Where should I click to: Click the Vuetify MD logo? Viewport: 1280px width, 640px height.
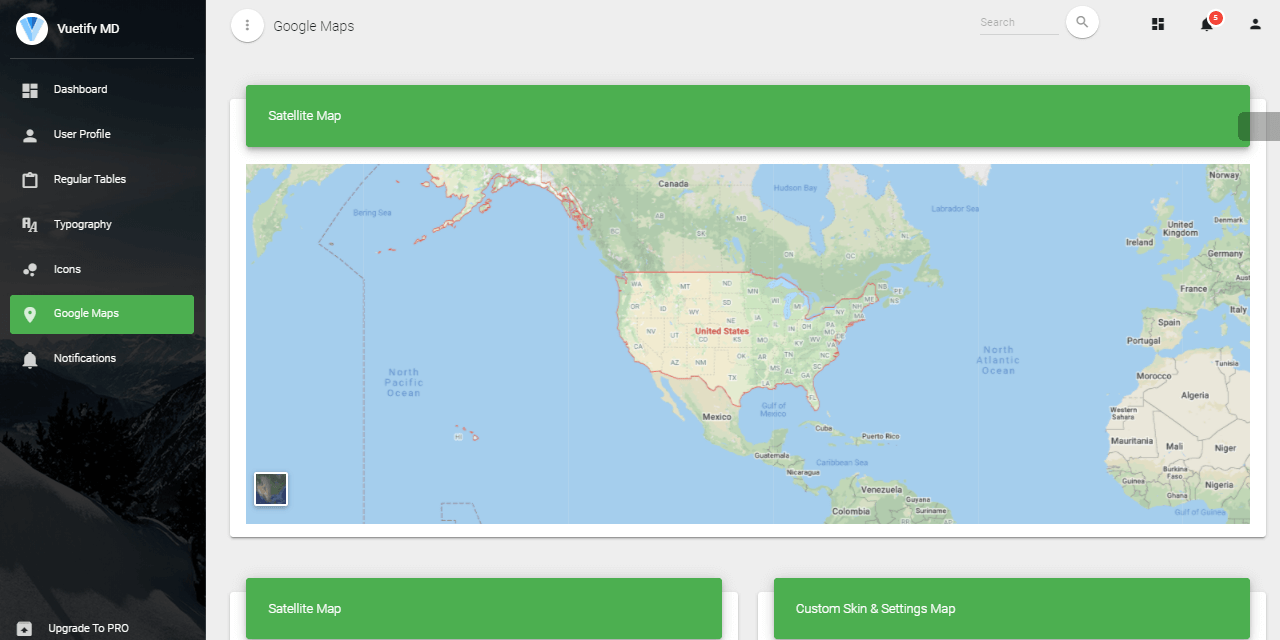[31, 28]
